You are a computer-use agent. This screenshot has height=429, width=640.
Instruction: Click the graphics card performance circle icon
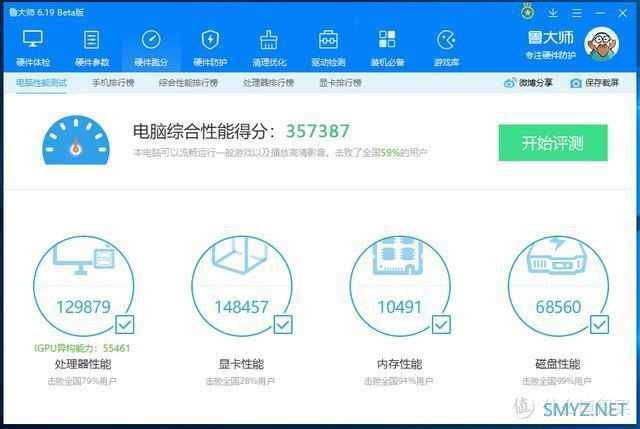tap(242, 286)
